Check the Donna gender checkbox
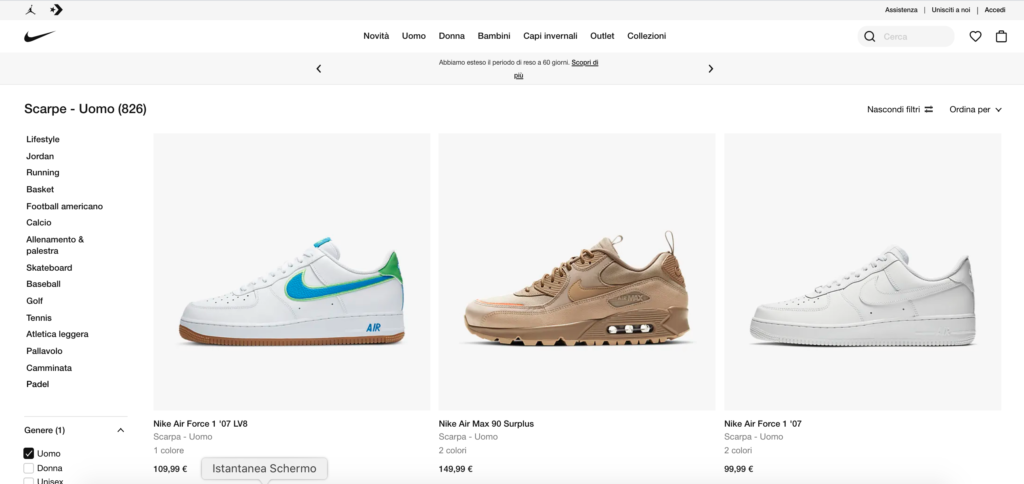1024x484 pixels. (29, 468)
